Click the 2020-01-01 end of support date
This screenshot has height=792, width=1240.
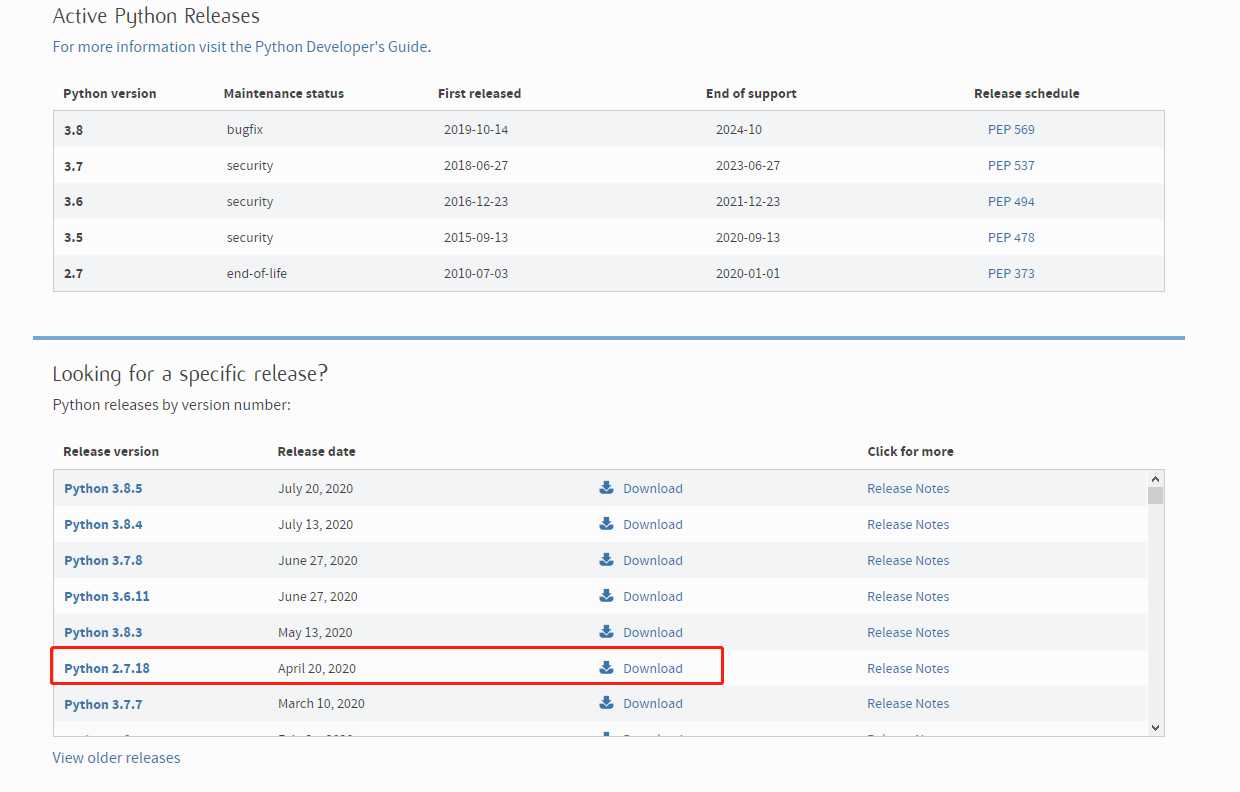[x=748, y=274]
